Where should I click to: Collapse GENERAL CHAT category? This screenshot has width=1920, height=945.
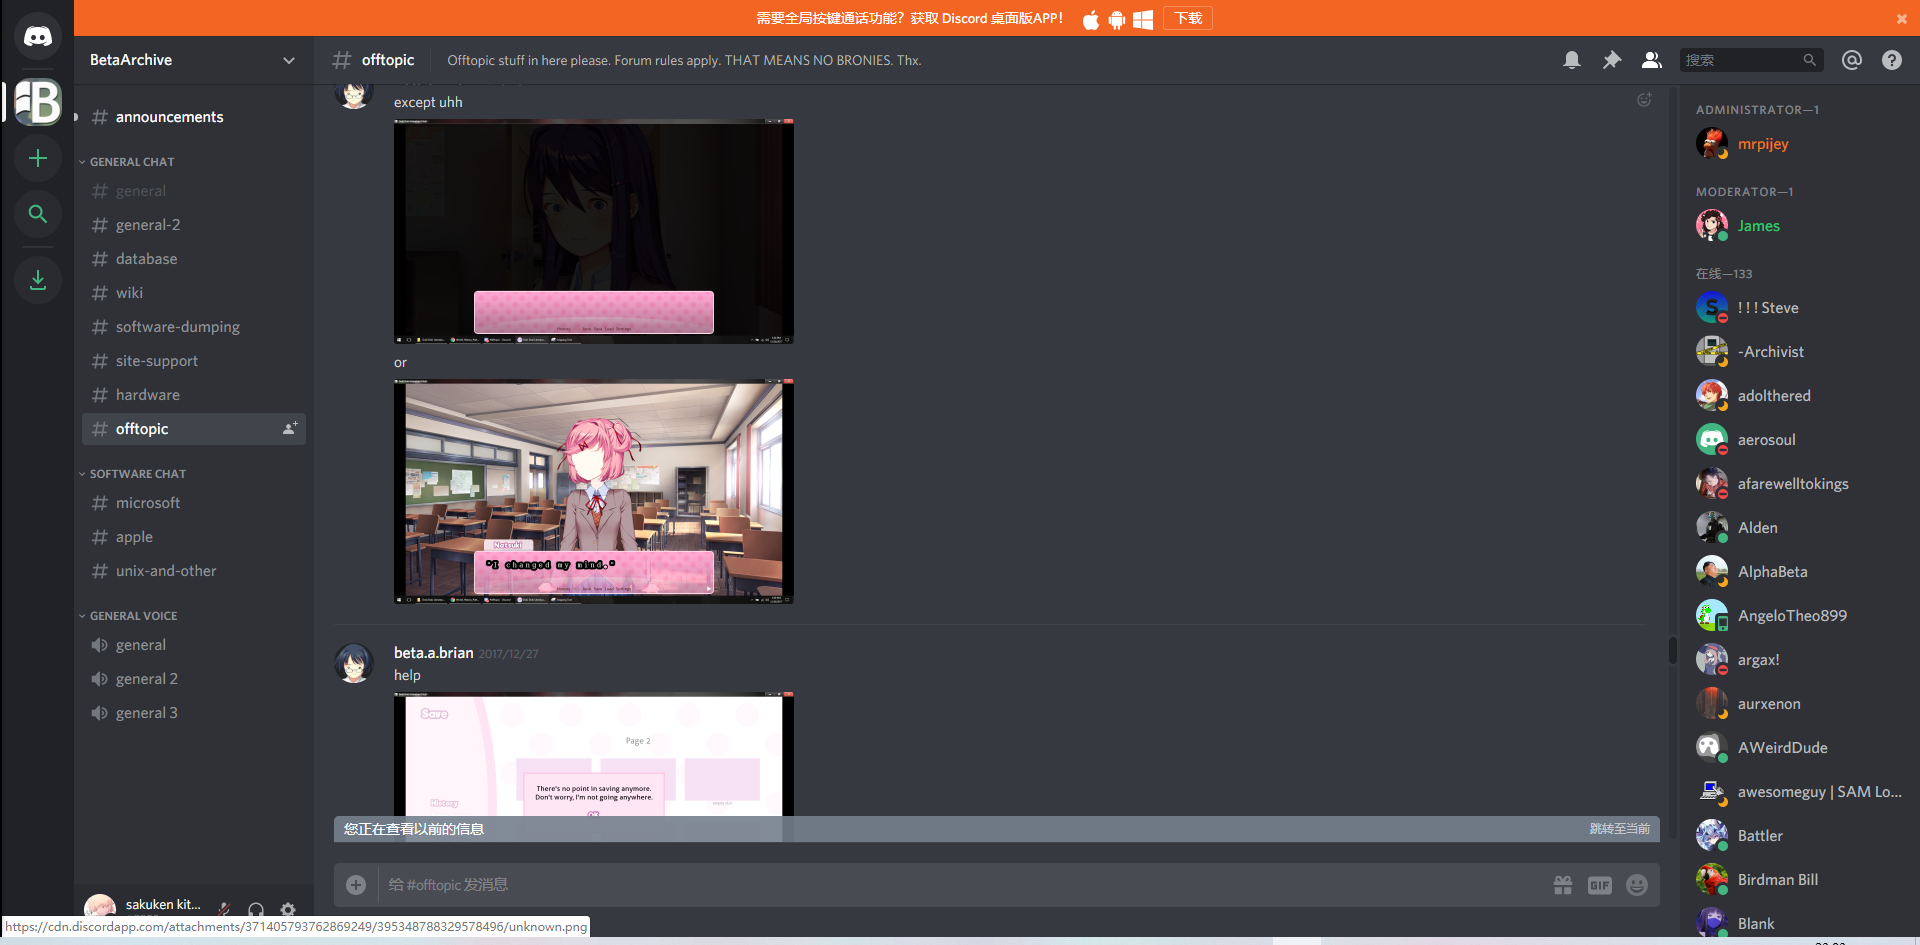tap(131, 162)
